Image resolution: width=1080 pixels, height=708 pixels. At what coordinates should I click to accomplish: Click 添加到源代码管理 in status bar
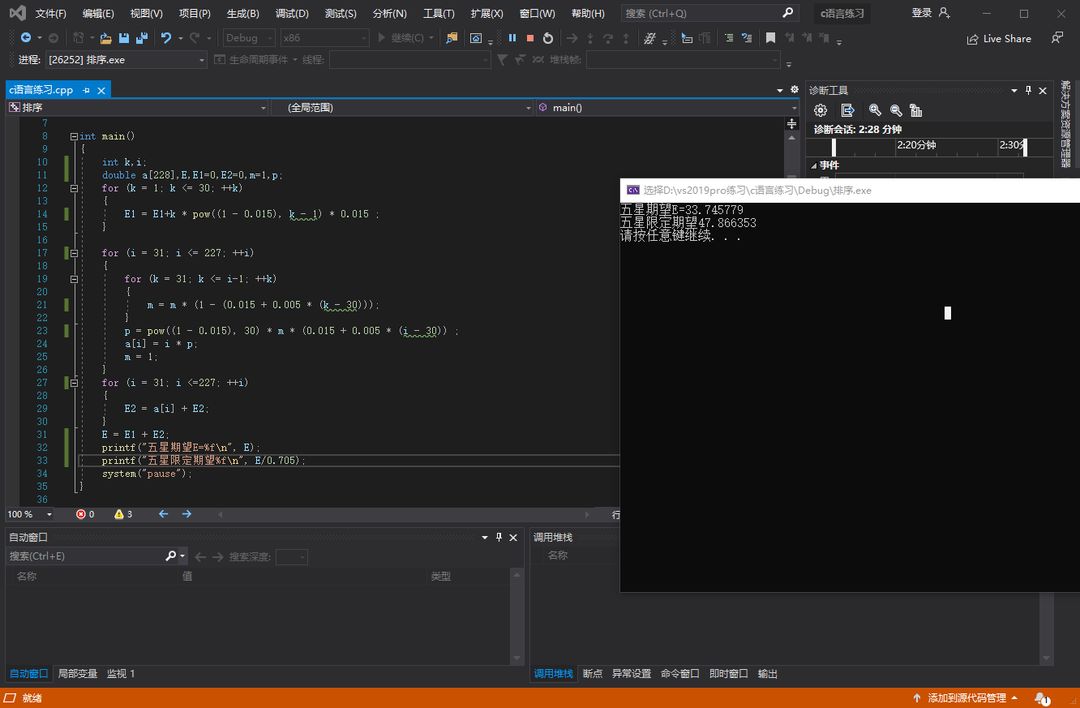(x=966, y=698)
